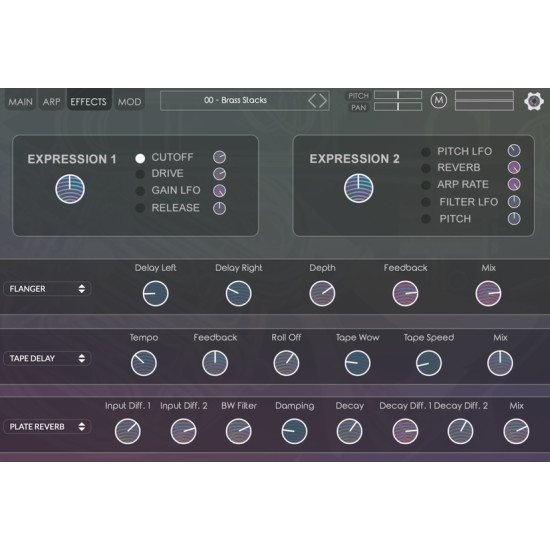
Task: Open the settings gear icon
Action: (534, 101)
